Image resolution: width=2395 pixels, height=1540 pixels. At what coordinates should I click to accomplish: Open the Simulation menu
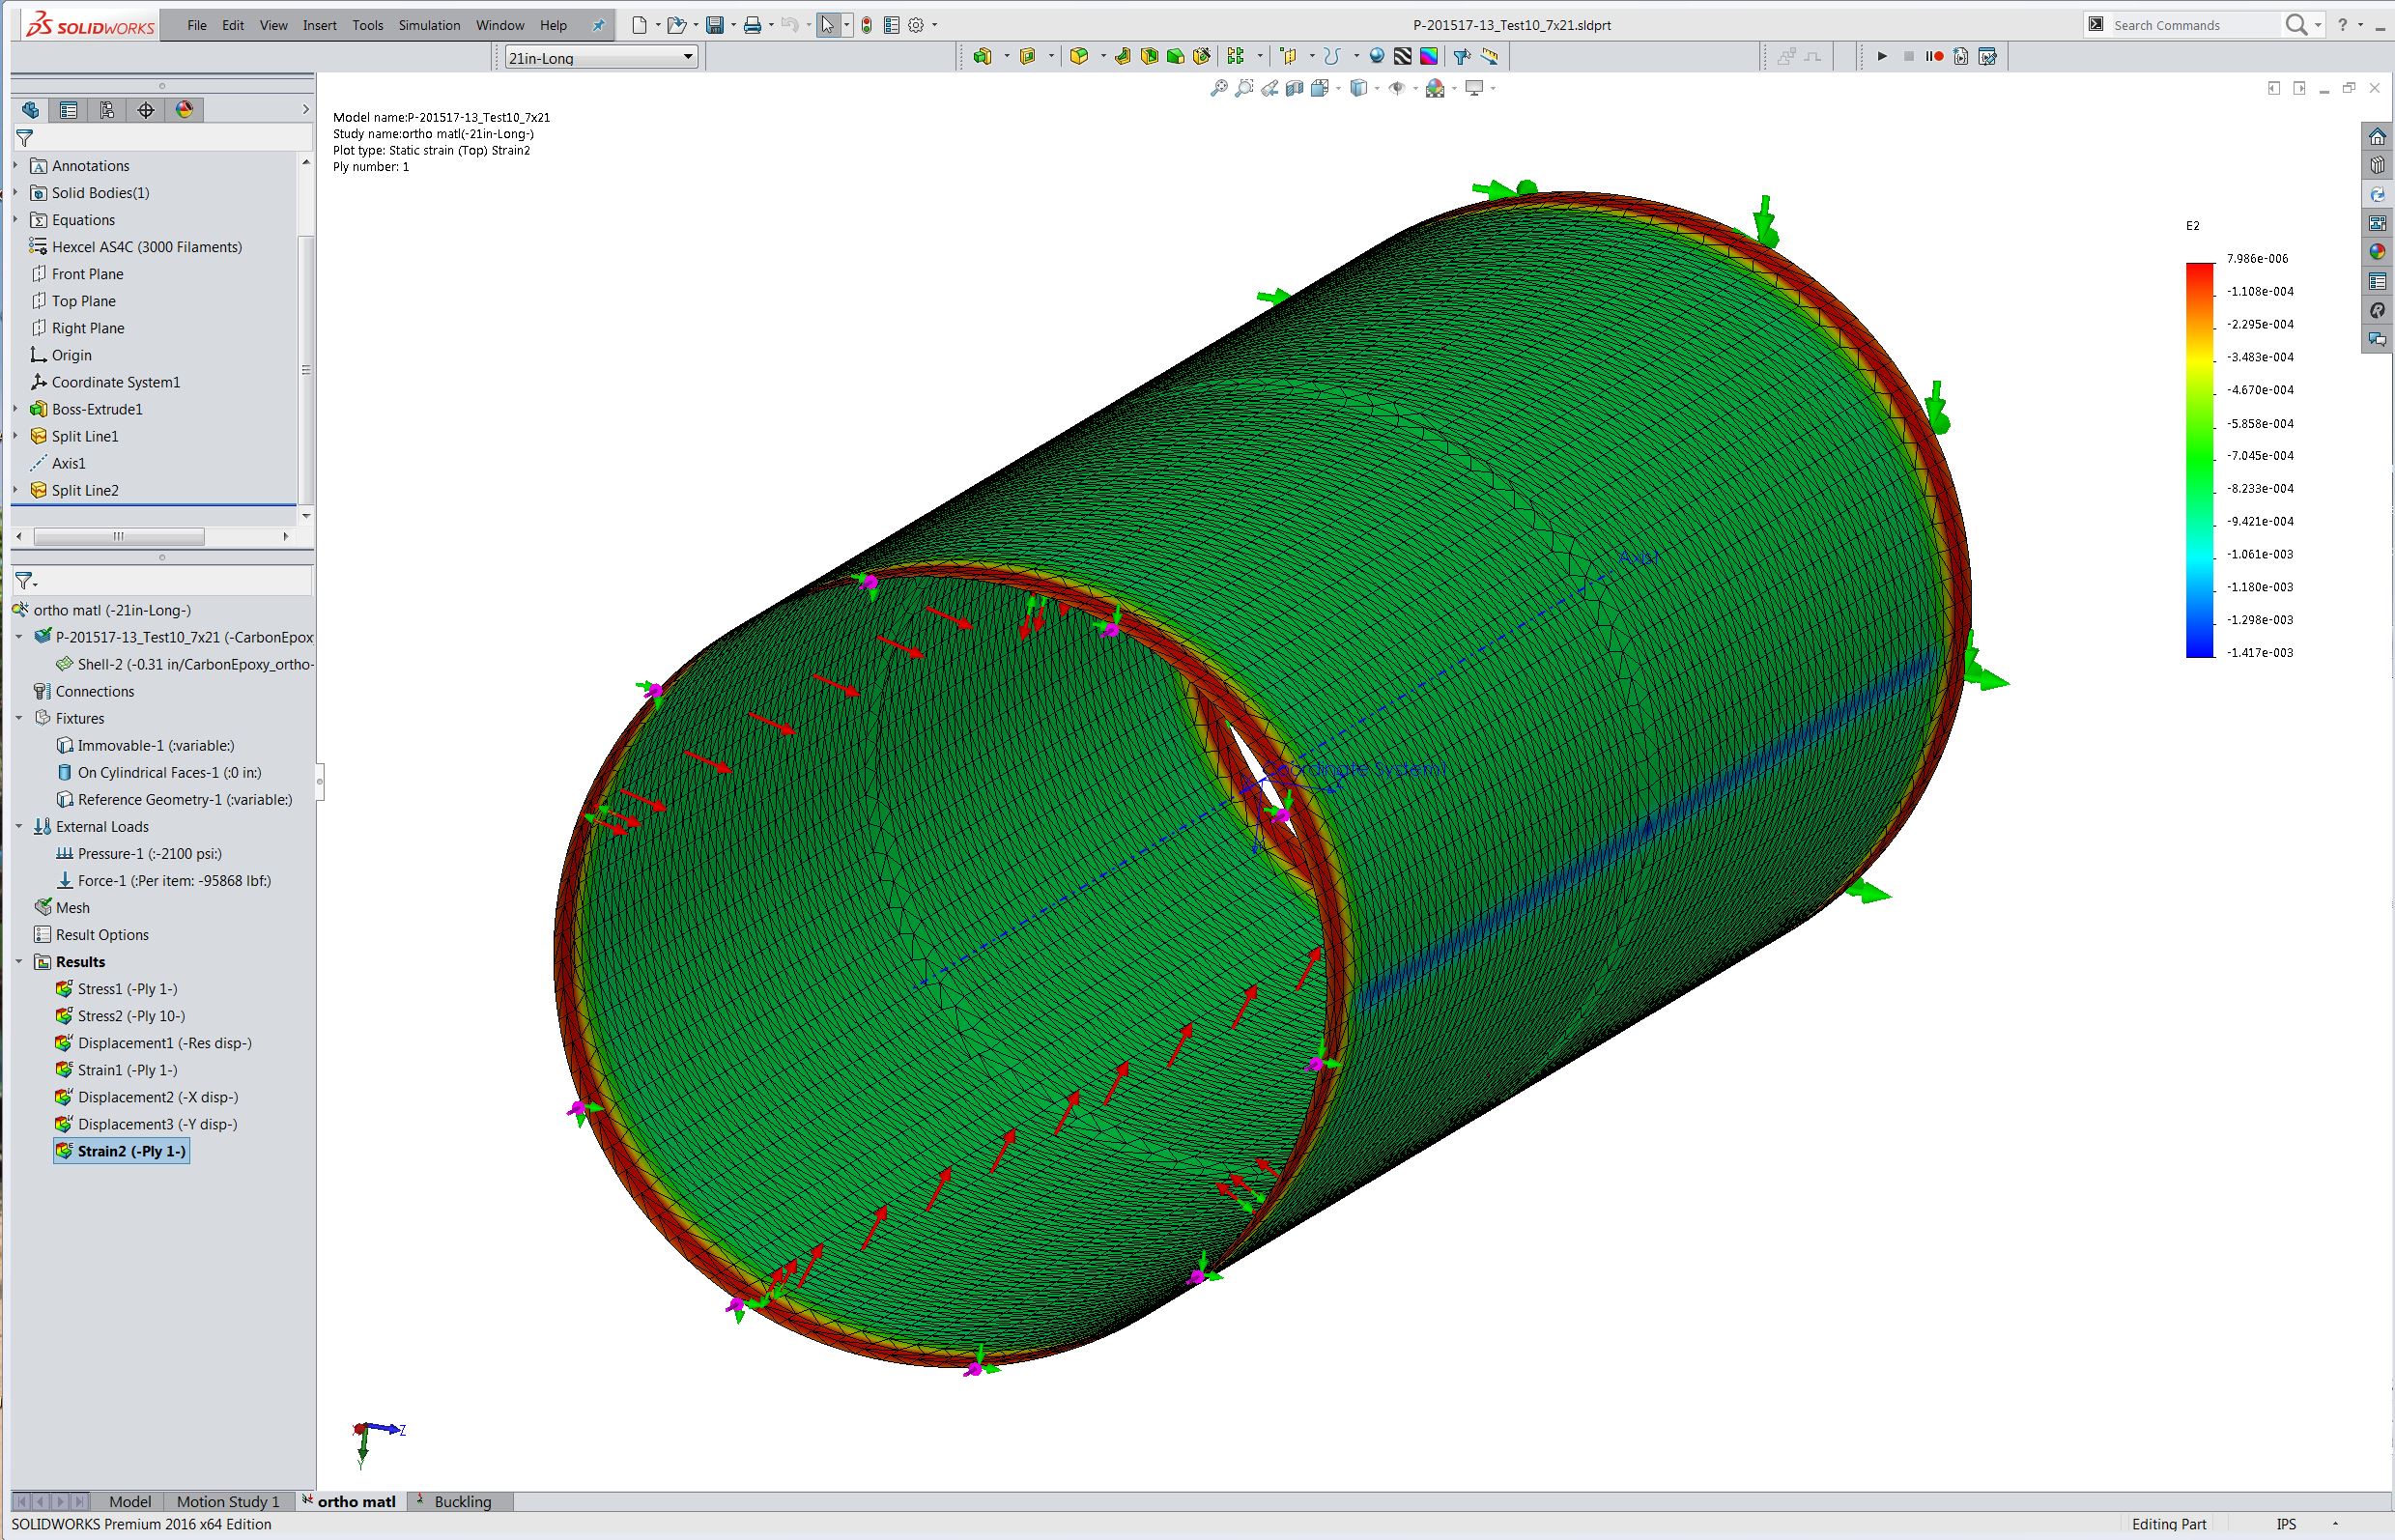tap(429, 25)
